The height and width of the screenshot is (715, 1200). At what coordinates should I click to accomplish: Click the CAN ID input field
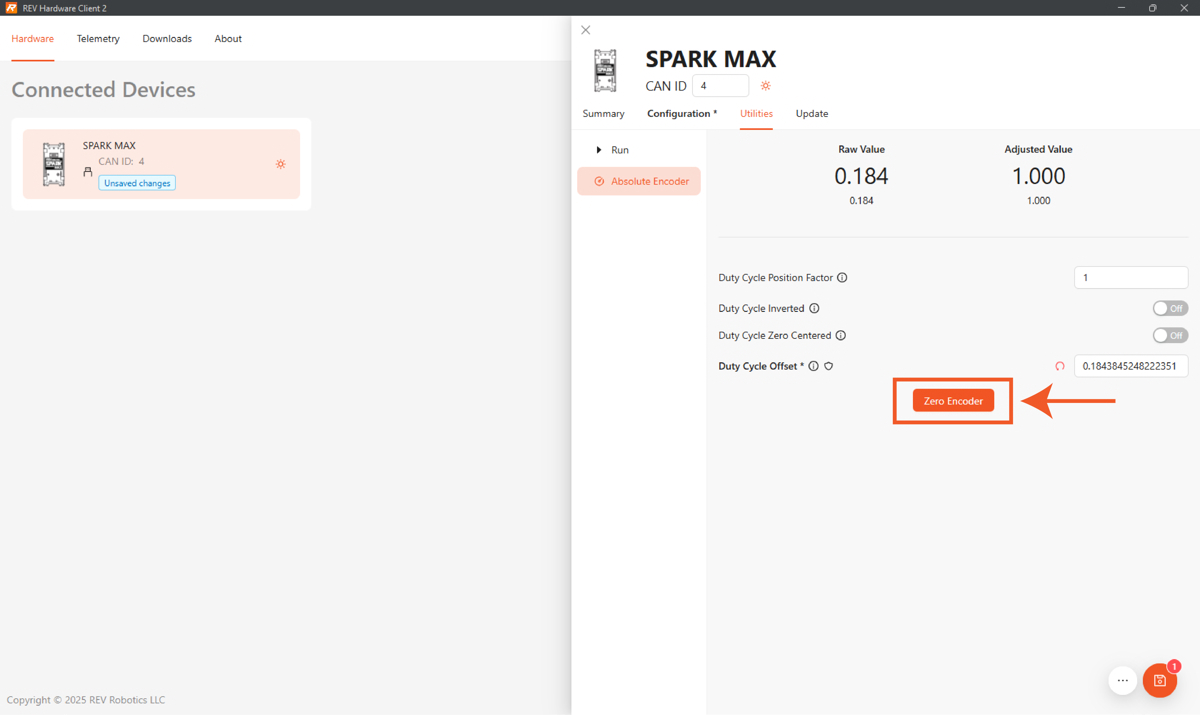click(720, 86)
